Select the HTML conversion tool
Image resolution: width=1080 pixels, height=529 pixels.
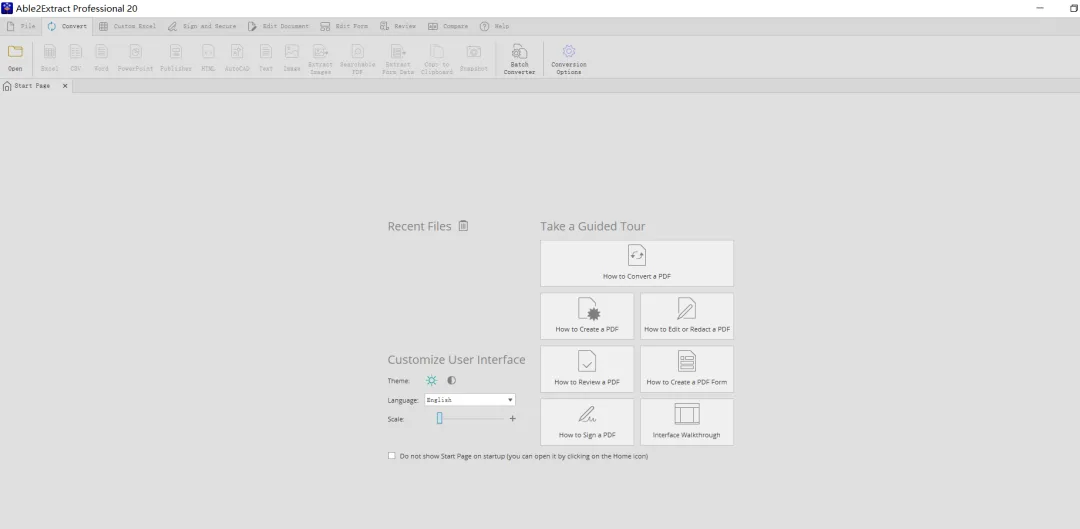[208, 58]
